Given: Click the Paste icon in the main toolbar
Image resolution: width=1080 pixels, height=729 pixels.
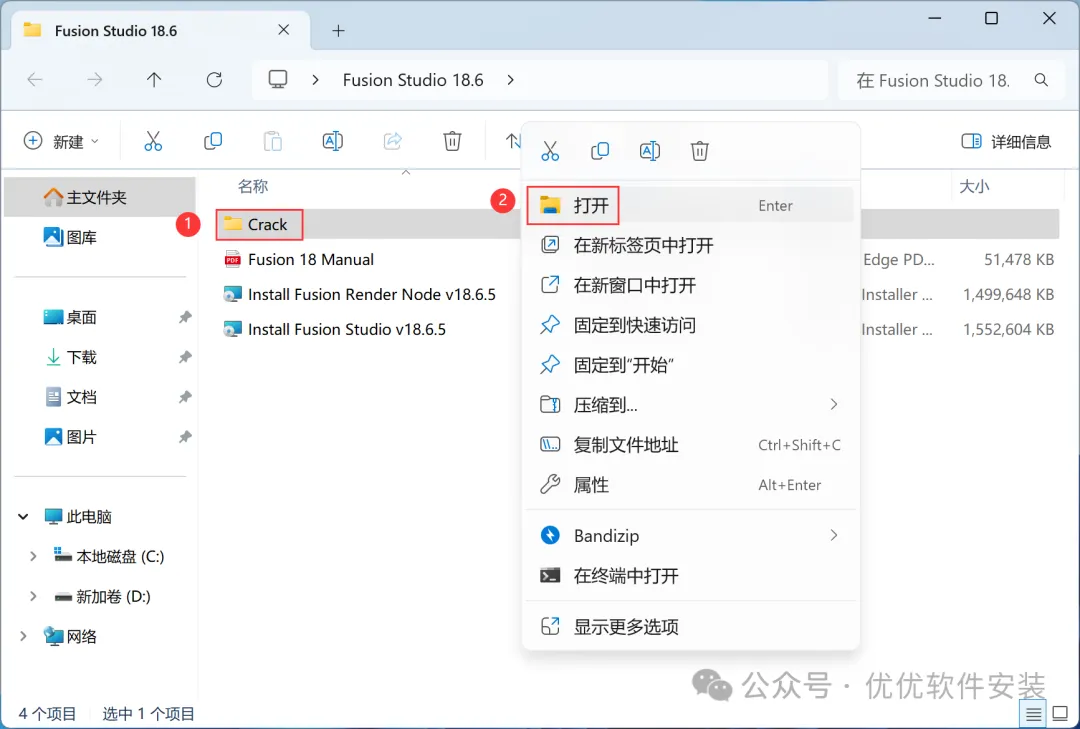Looking at the screenshot, I should (273, 141).
